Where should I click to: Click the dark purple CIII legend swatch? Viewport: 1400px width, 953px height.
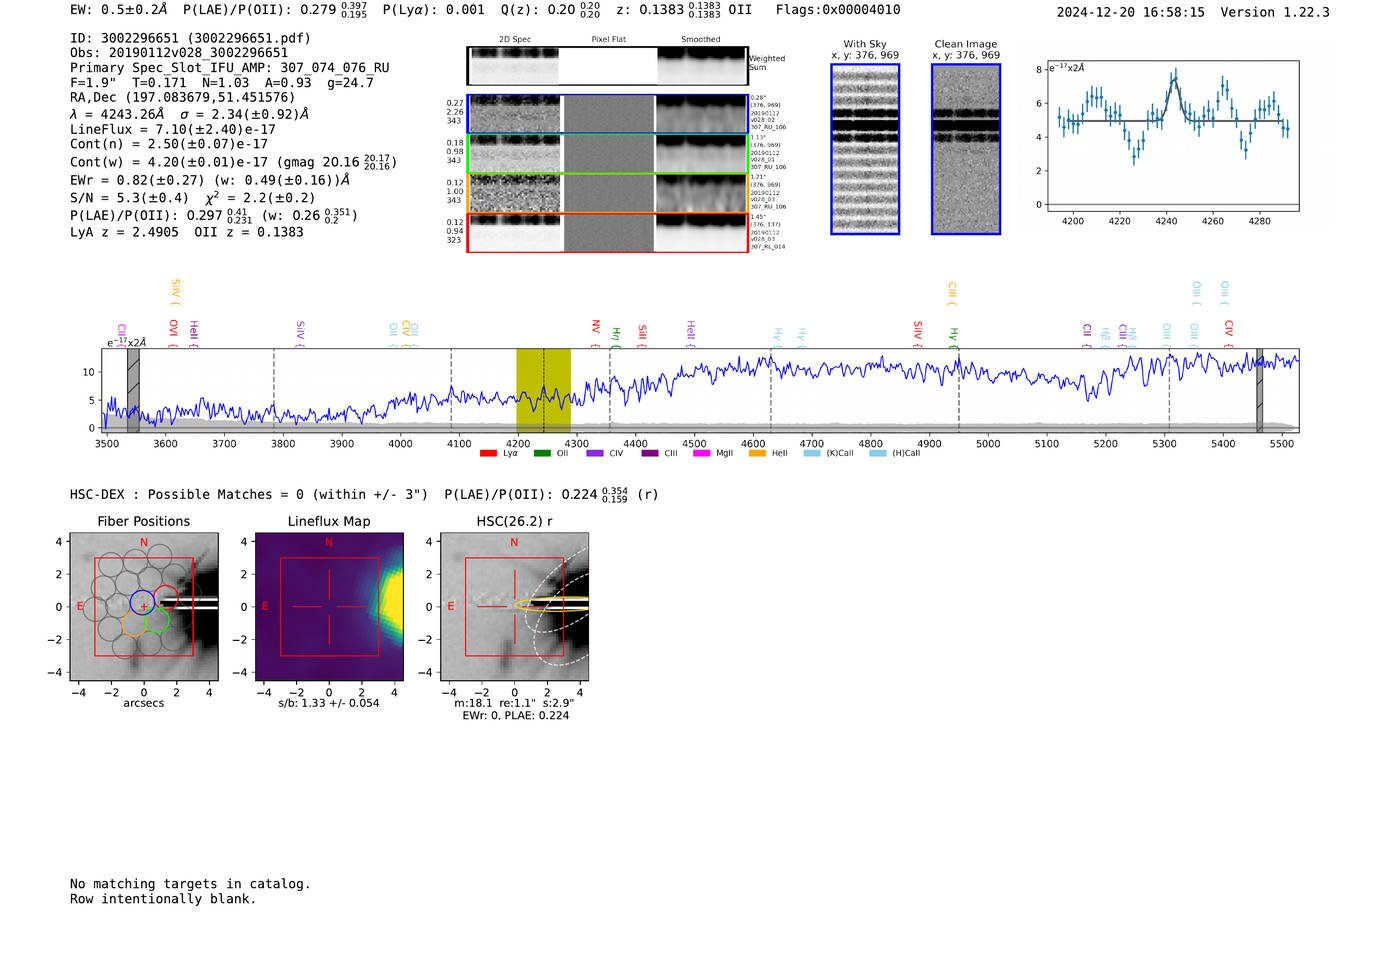pos(650,453)
